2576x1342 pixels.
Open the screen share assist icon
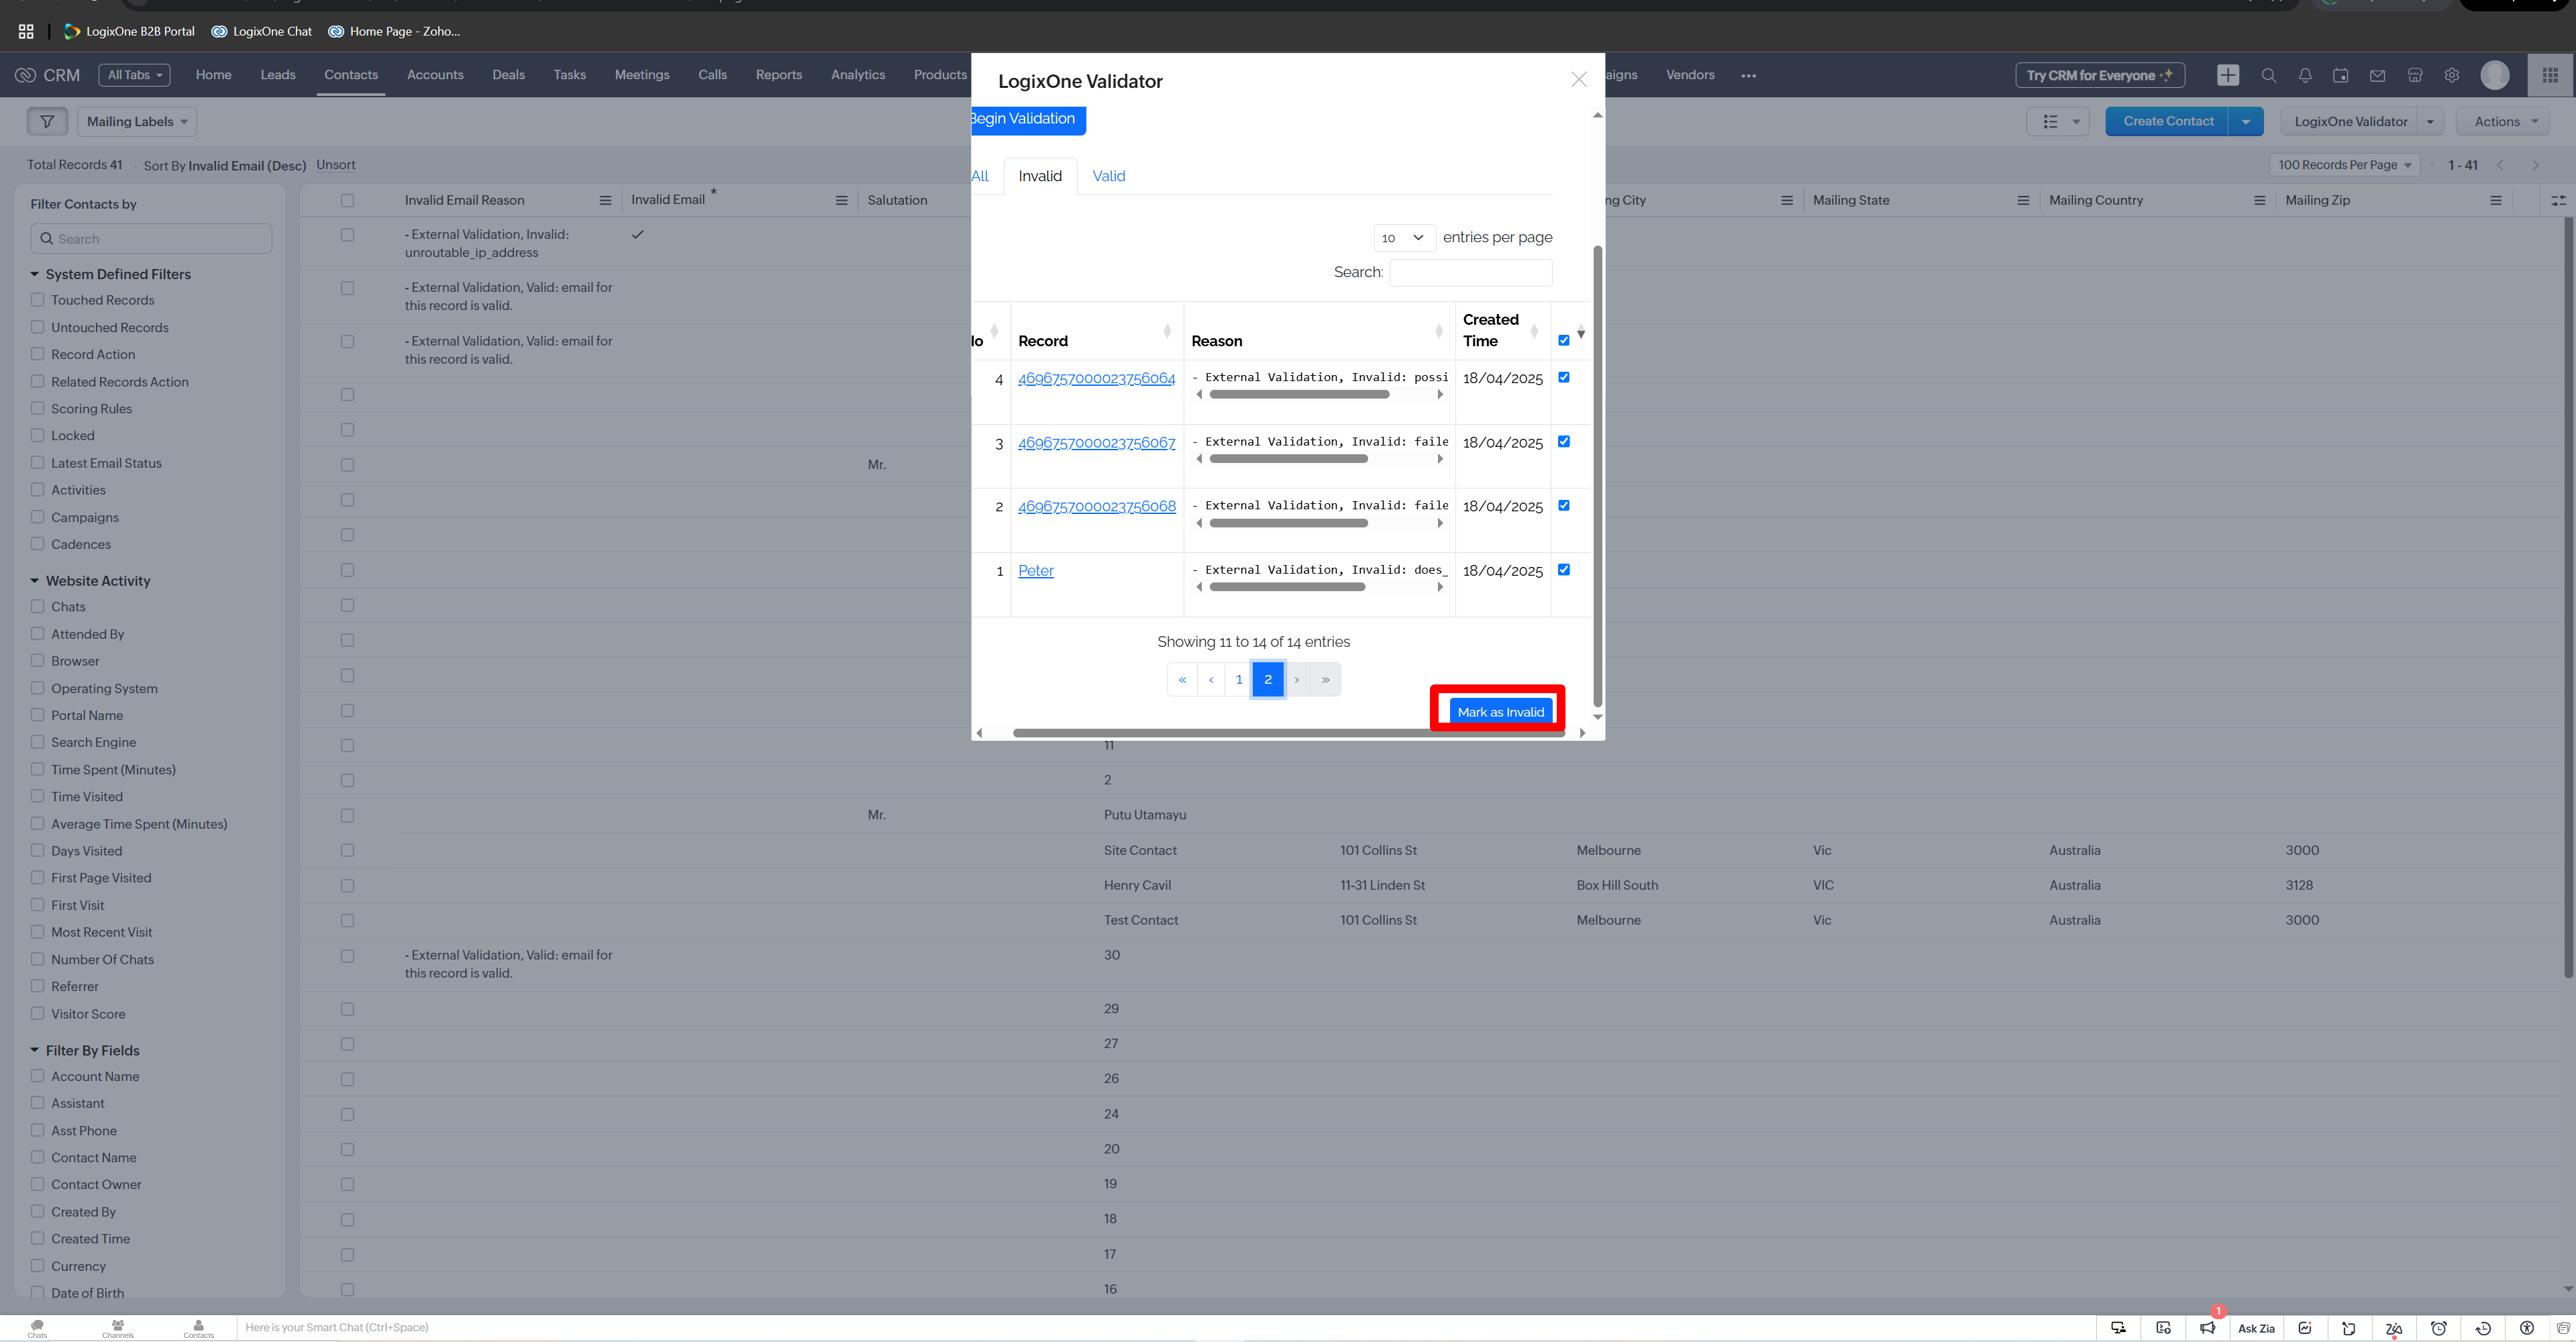click(2118, 1328)
